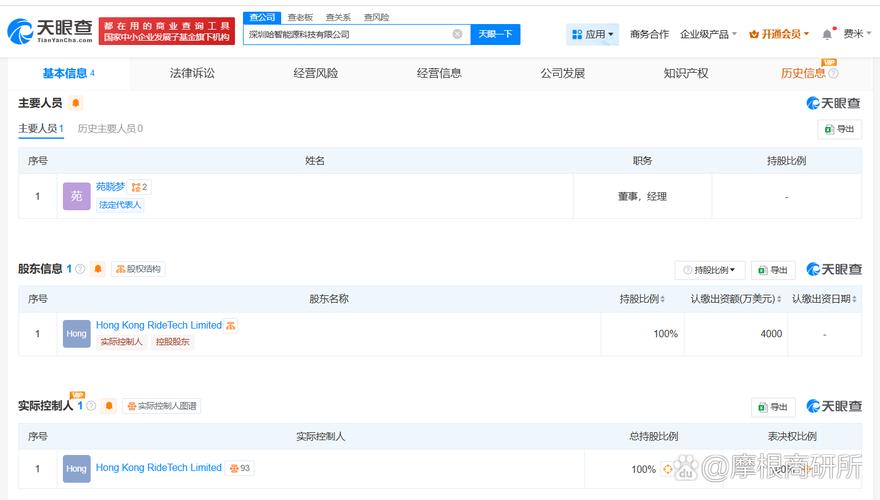Open Hong Kong RideTech Limited shareholder link

click(159, 325)
